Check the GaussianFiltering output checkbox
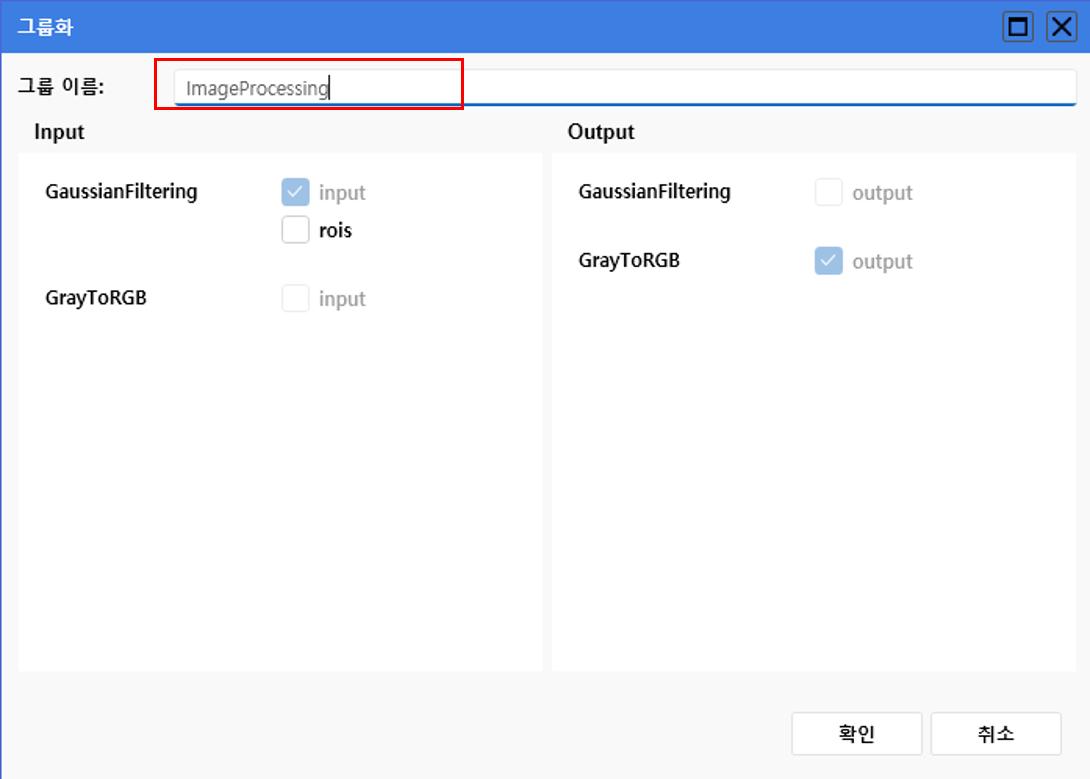Screen dimensions: 1090x779 828,192
